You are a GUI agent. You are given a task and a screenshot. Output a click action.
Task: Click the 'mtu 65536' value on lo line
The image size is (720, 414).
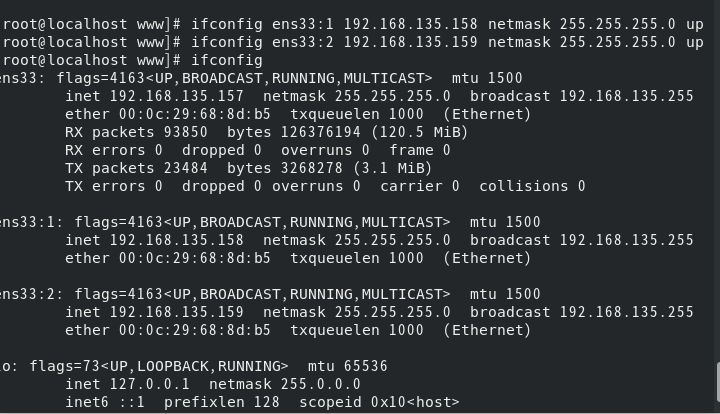coord(348,366)
